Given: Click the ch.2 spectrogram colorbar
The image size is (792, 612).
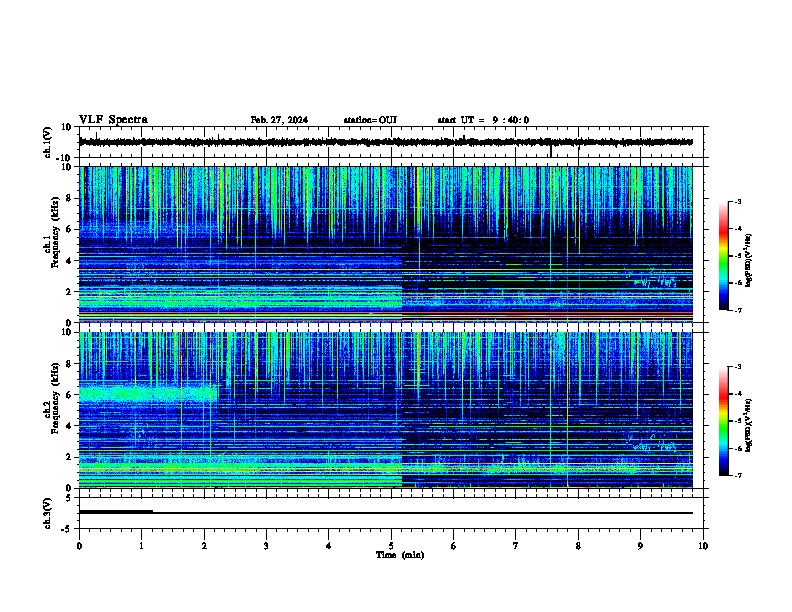Looking at the screenshot, I should [x=724, y=421].
